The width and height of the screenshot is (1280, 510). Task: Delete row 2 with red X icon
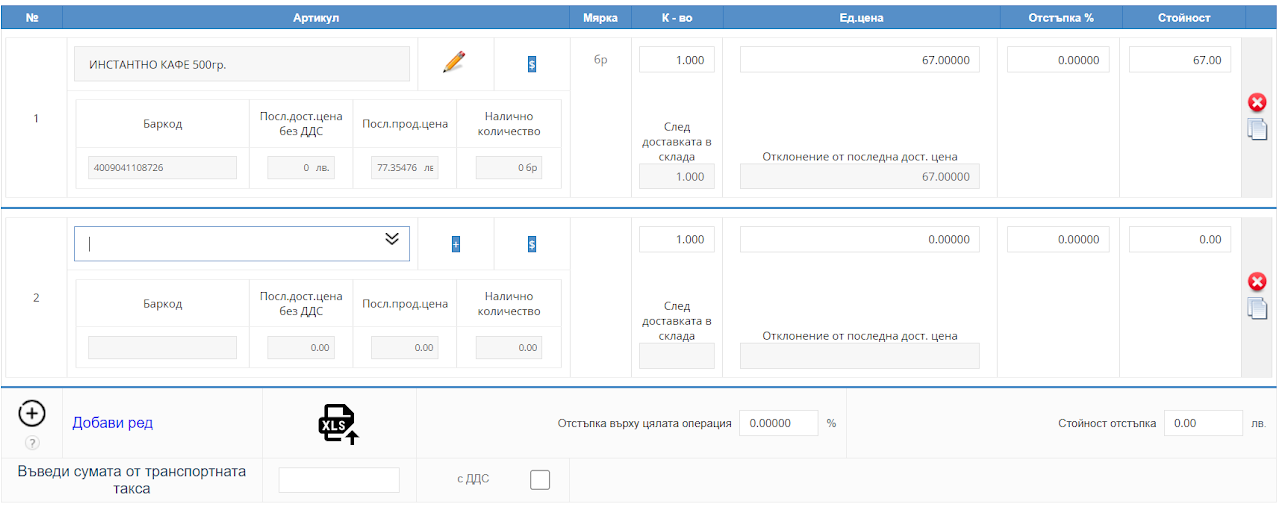click(1258, 282)
